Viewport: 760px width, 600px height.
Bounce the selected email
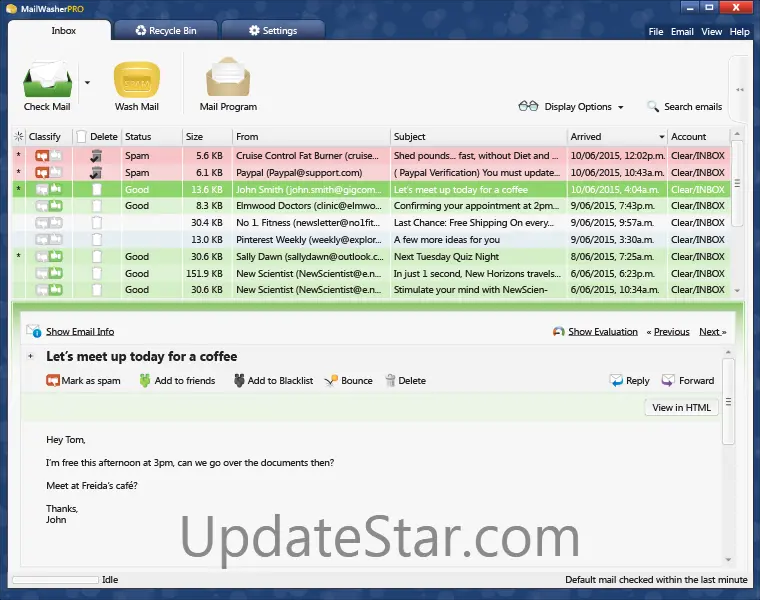tap(332, 381)
